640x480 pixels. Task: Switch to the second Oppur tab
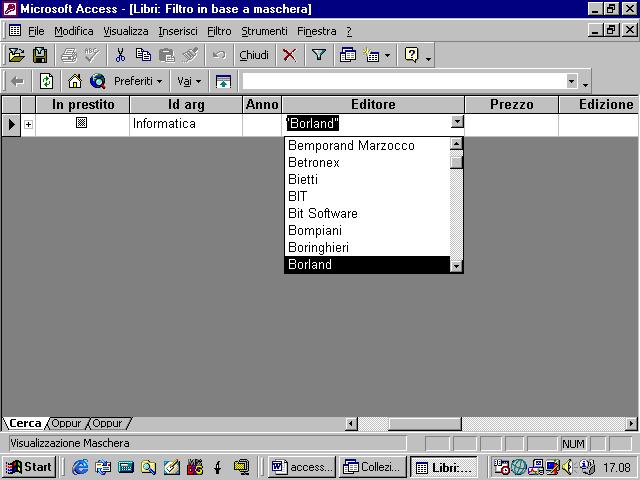pyautogui.click(x=107, y=423)
